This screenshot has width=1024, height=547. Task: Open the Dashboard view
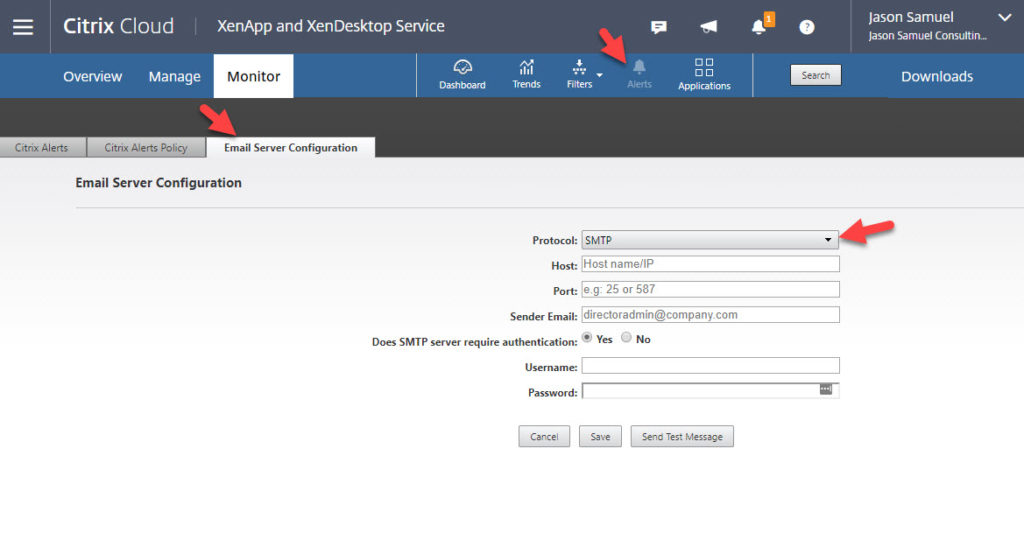(x=462, y=75)
